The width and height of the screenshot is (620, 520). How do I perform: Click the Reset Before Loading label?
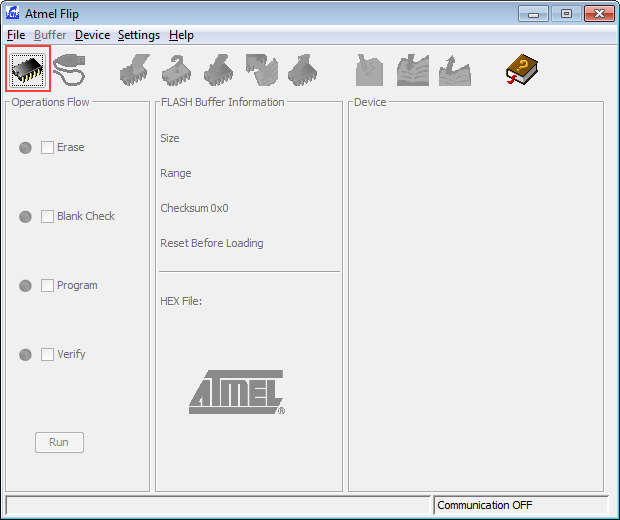click(x=212, y=243)
